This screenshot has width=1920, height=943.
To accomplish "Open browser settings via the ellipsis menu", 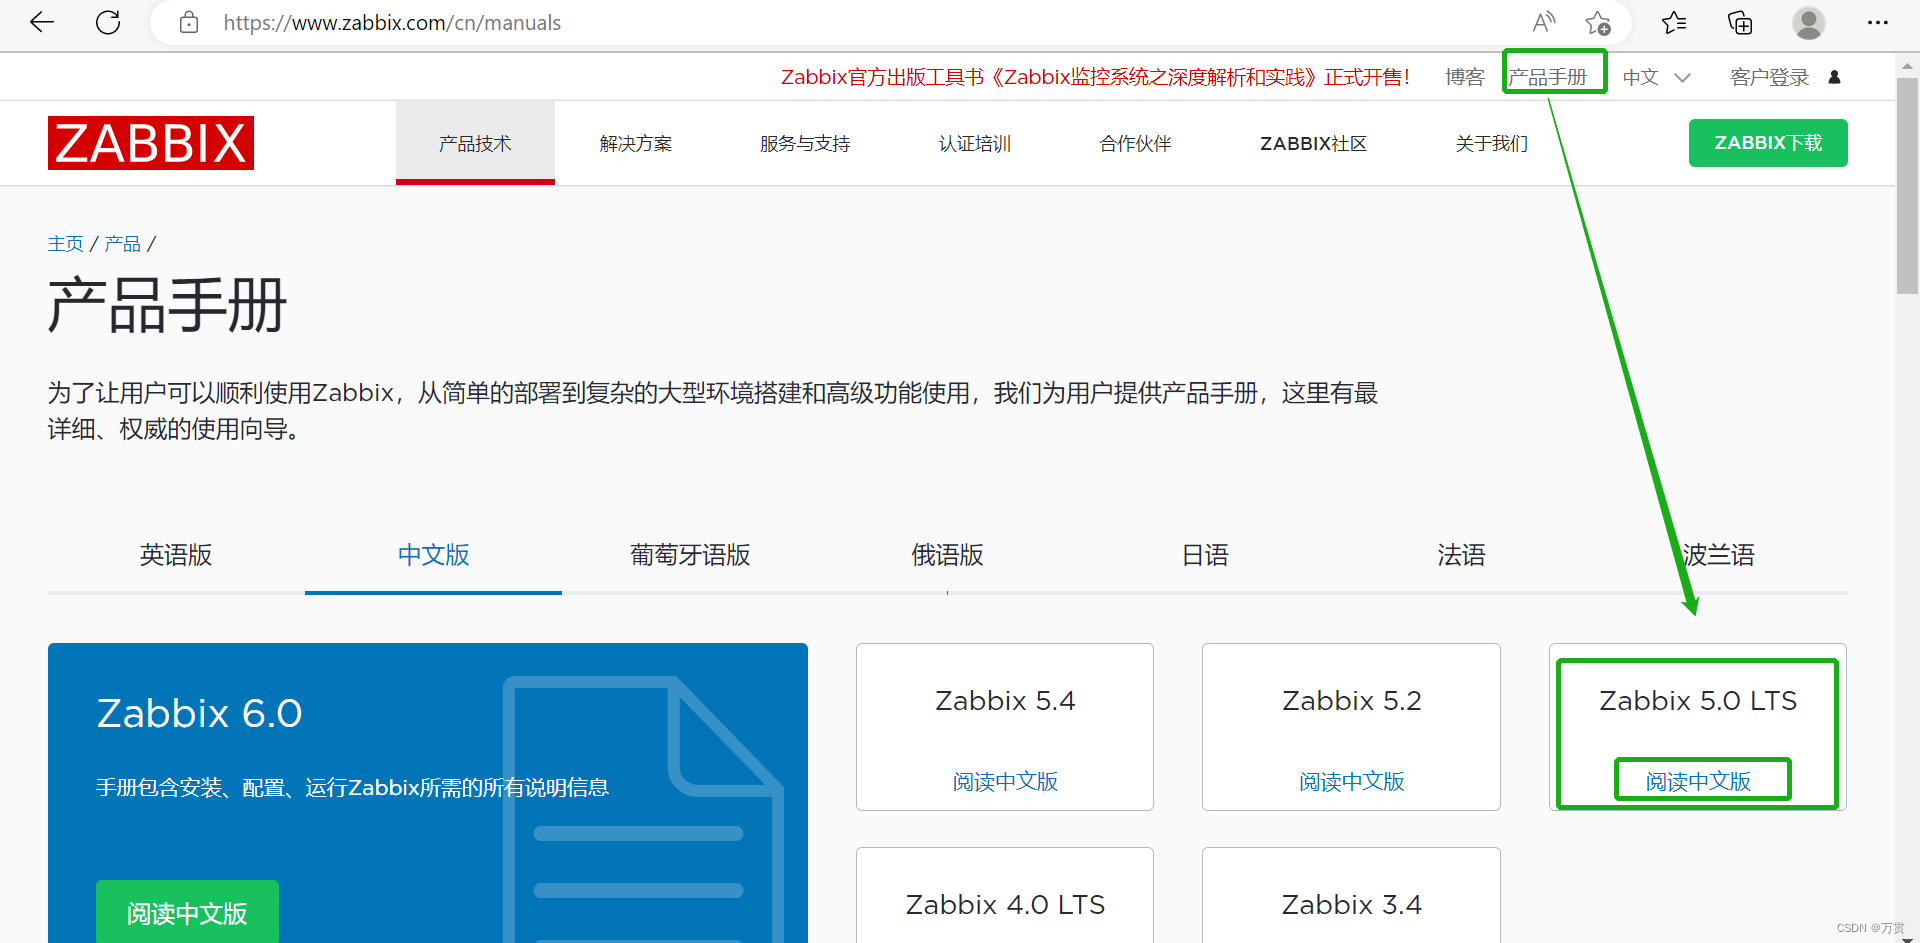I will [1880, 22].
